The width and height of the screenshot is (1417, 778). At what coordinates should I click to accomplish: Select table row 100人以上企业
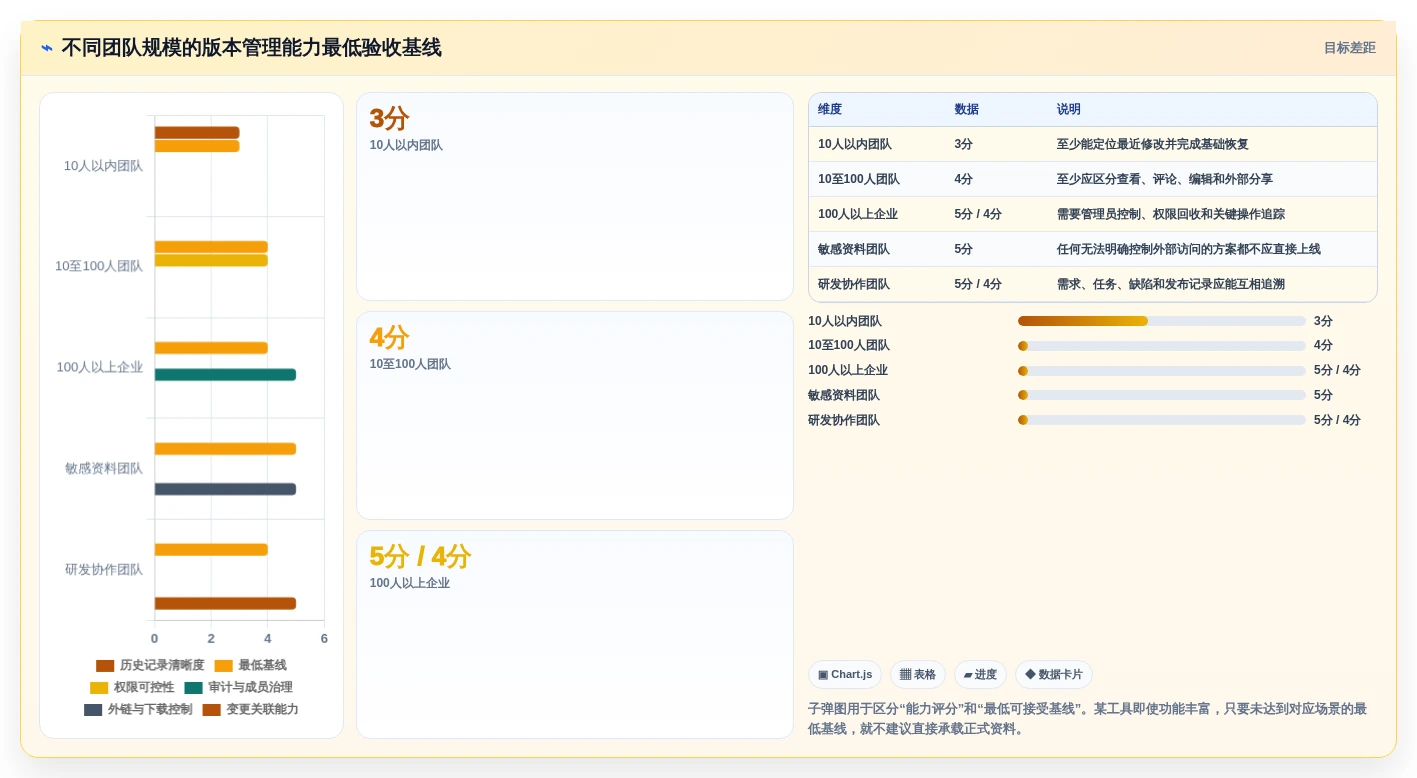tap(1093, 214)
